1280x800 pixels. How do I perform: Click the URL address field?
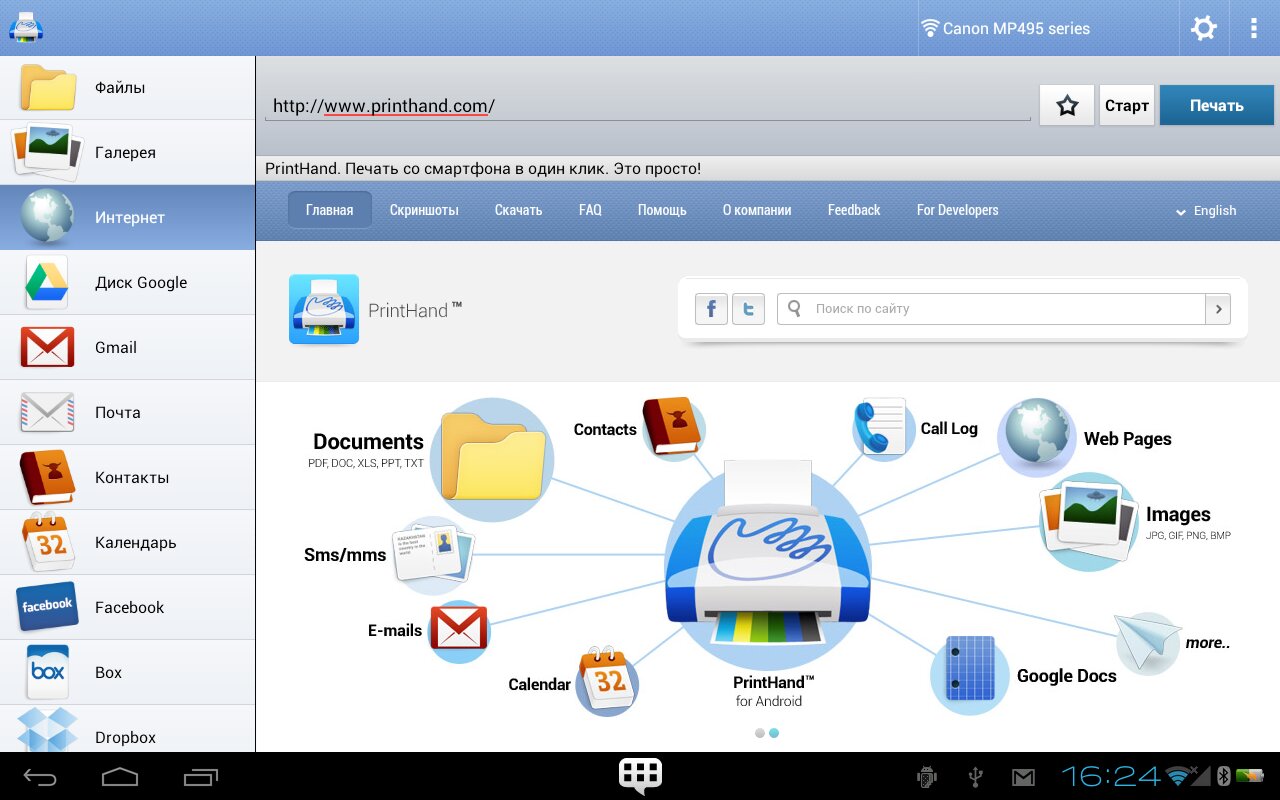pos(647,106)
